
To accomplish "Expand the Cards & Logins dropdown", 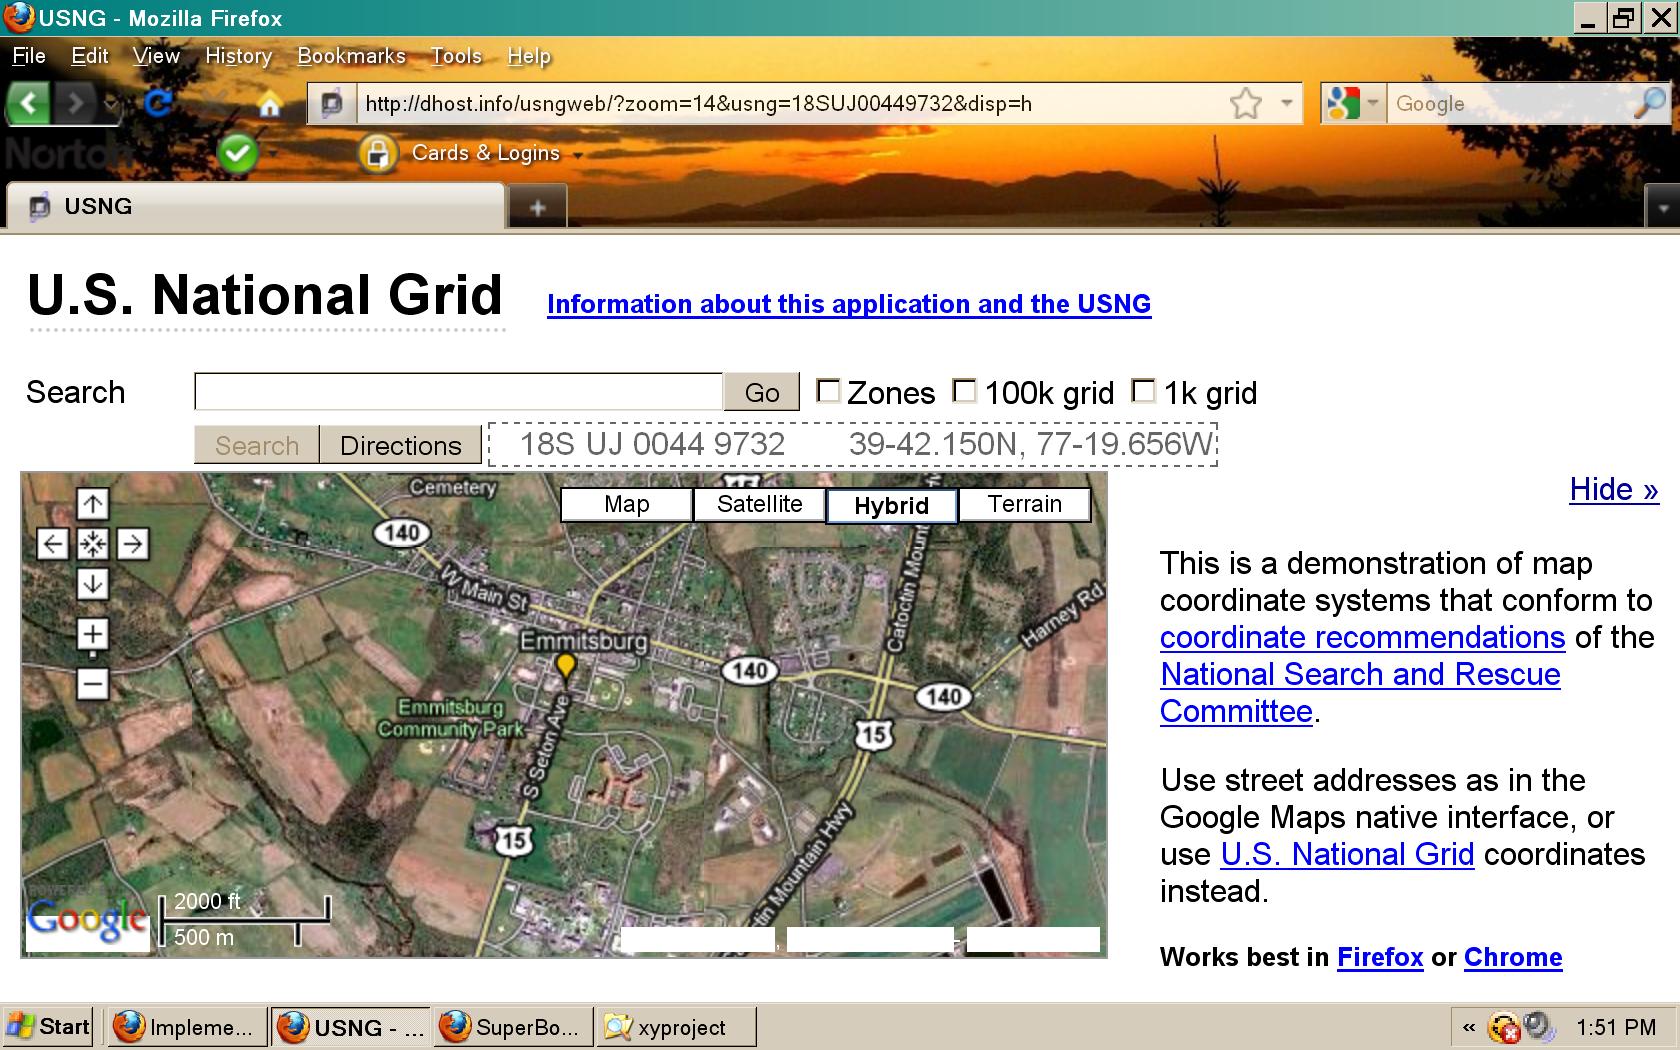I will click(577, 155).
